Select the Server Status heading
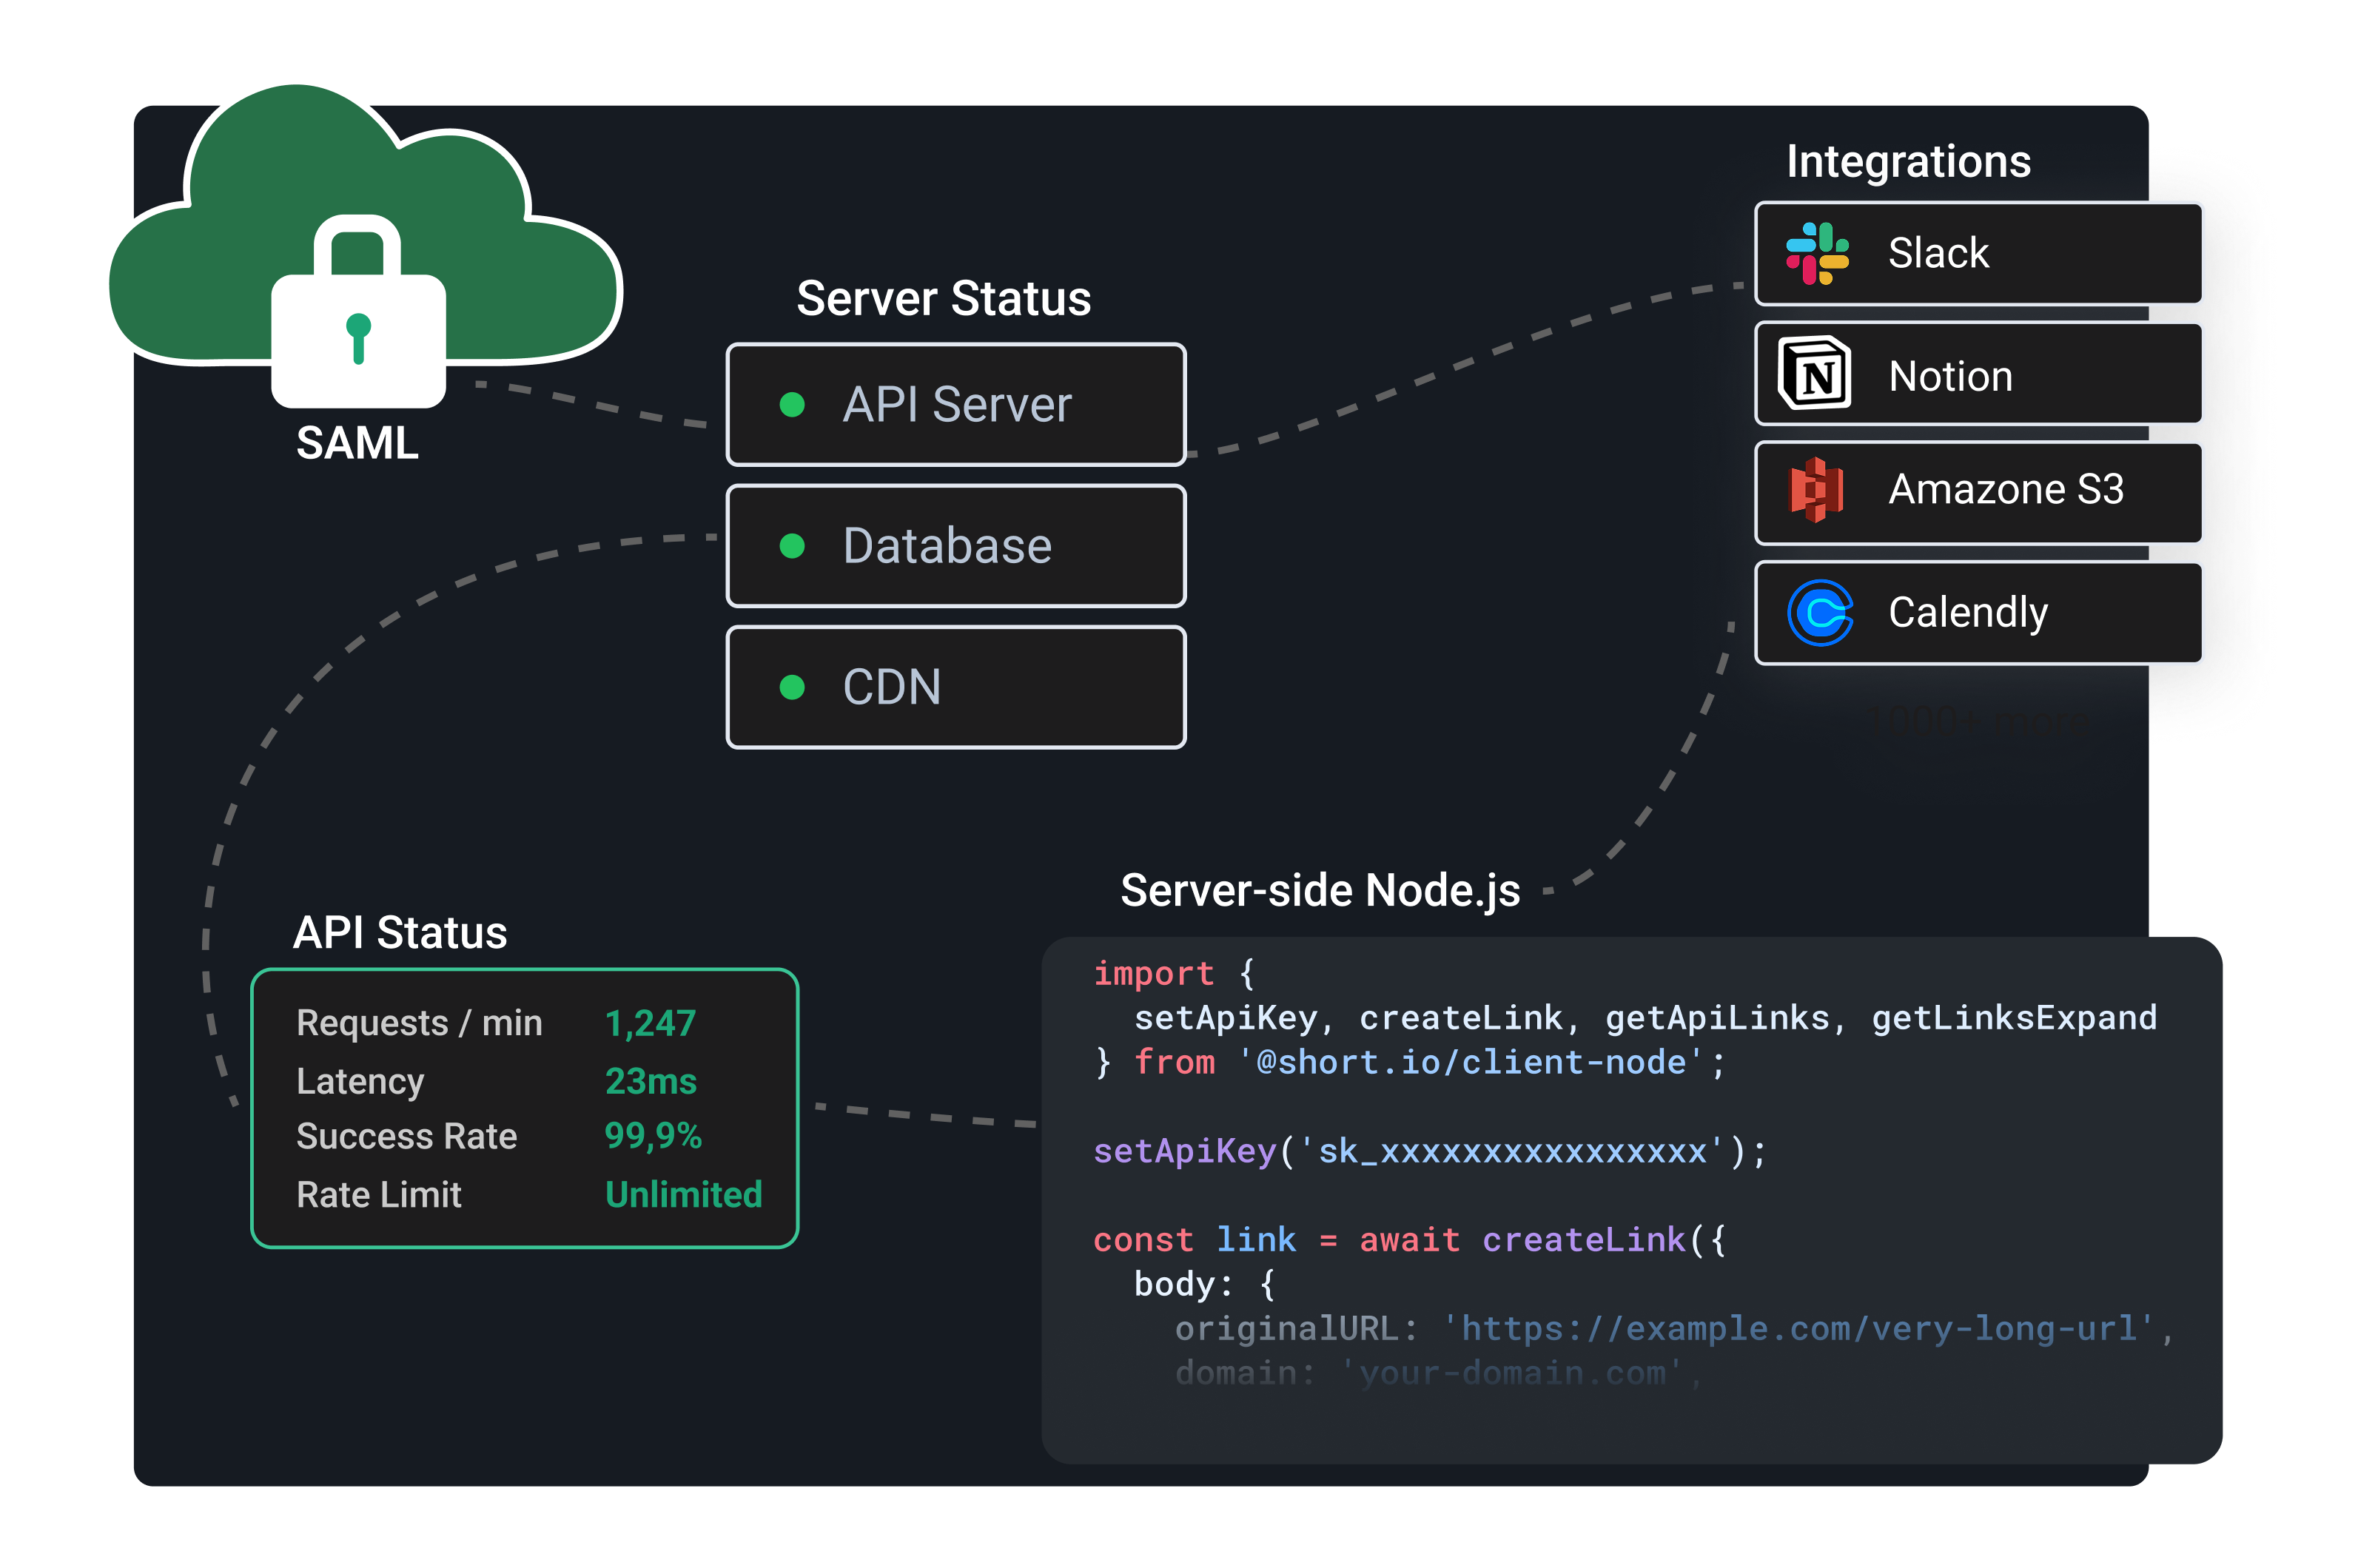Viewport: 2375px width, 1568px height. (x=944, y=297)
